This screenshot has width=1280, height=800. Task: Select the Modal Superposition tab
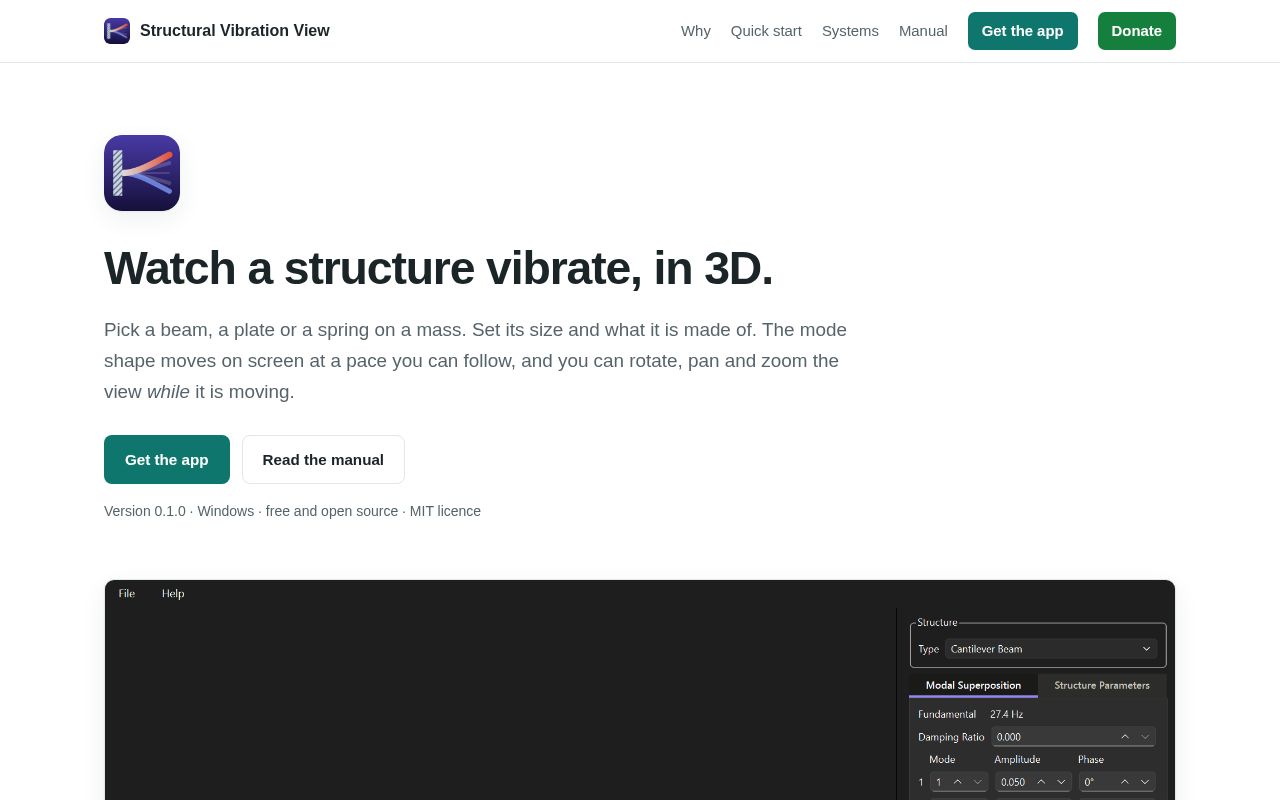tap(973, 685)
